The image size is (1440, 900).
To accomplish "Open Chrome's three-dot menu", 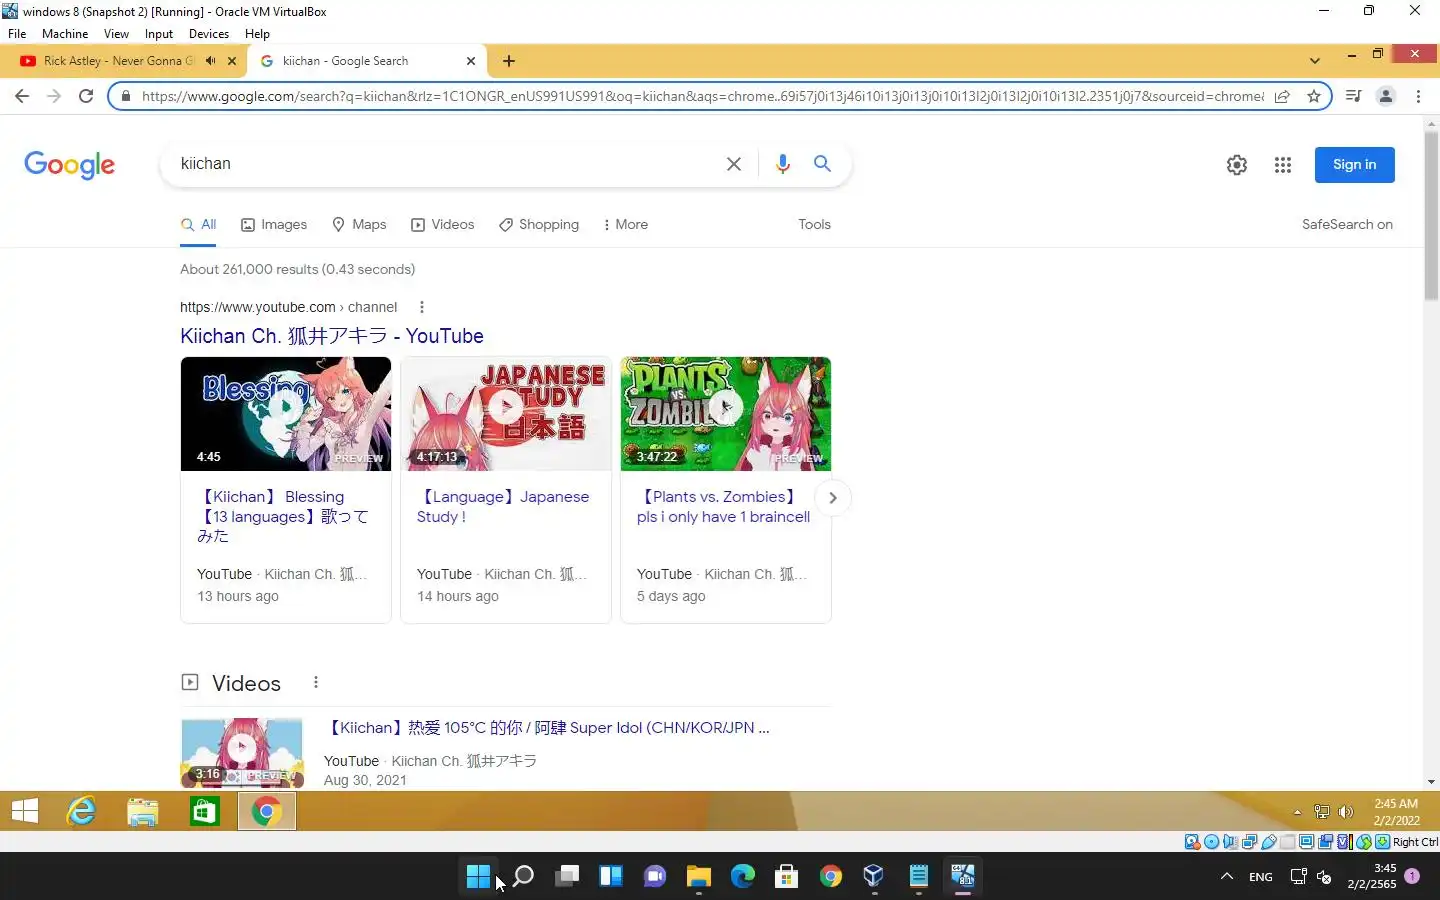I will 1418,96.
